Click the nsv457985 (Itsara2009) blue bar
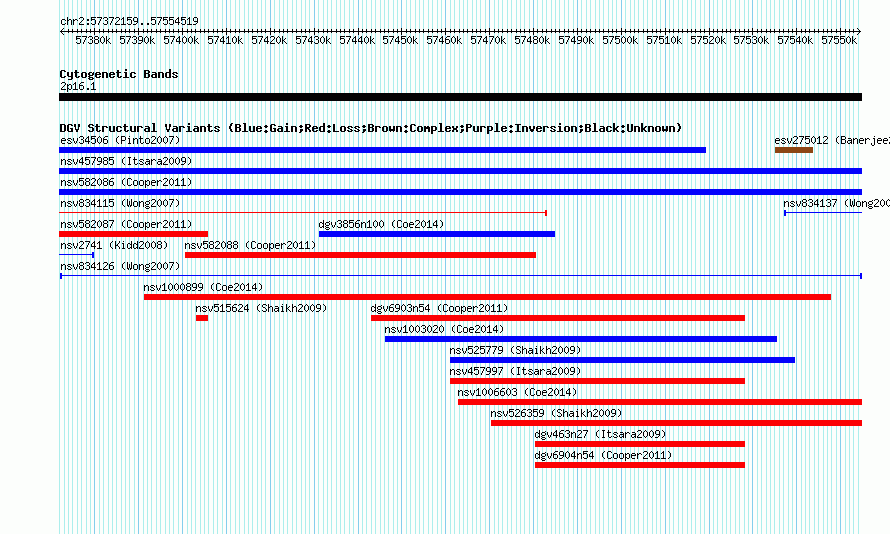890x534 pixels. tap(460, 171)
